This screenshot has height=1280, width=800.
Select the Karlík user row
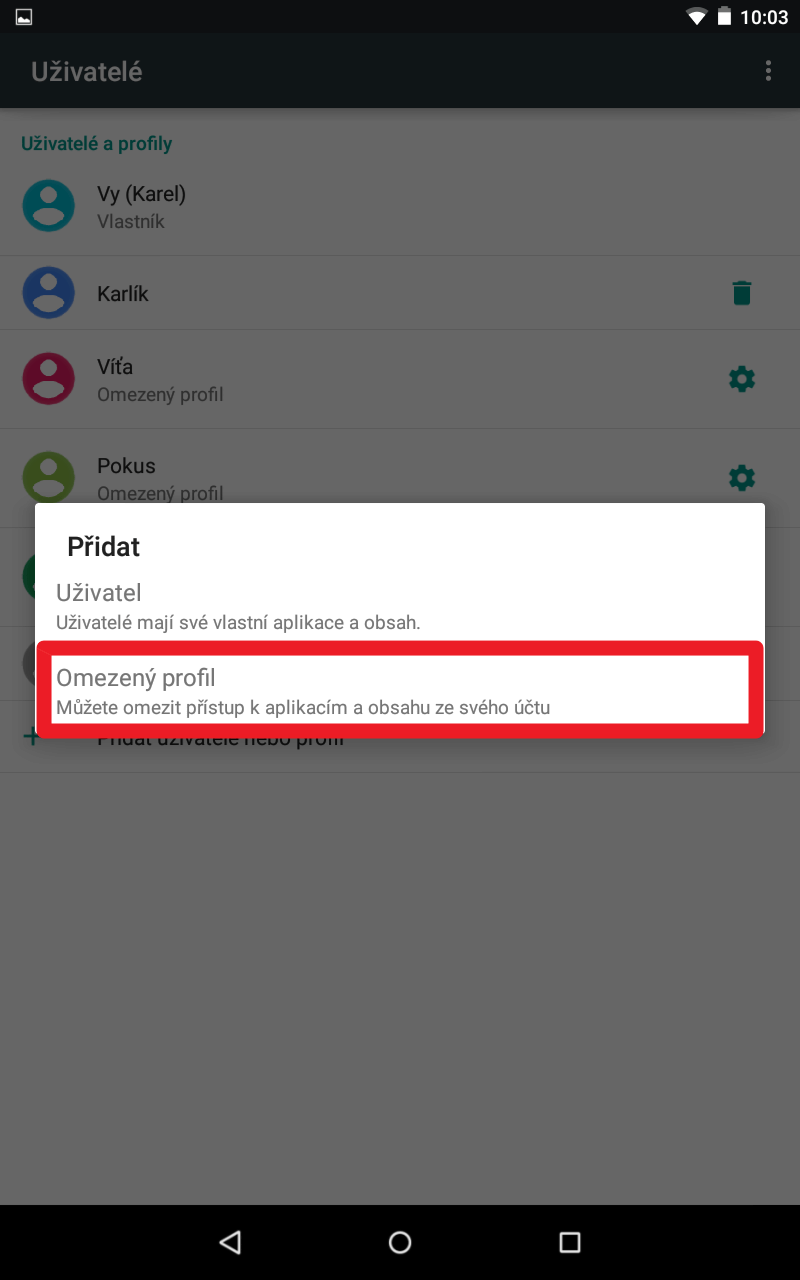click(x=400, y=293)
